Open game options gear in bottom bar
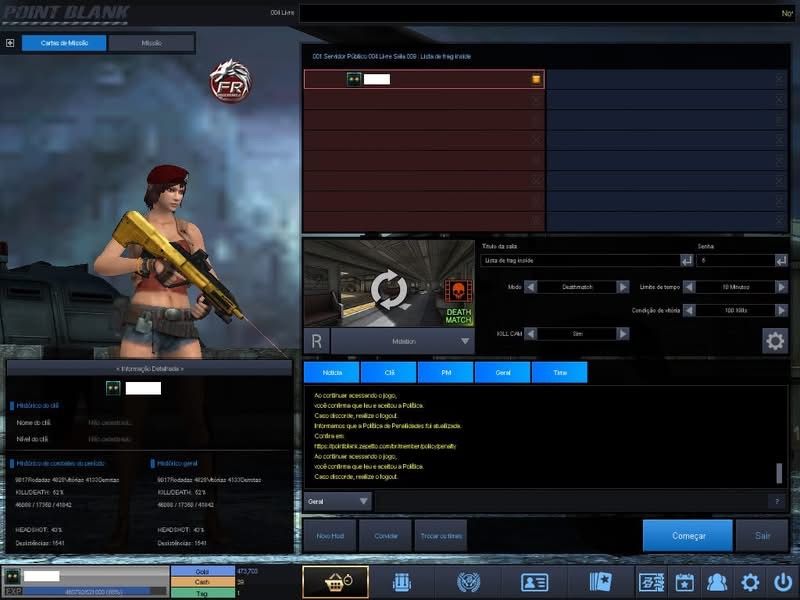 750,582
